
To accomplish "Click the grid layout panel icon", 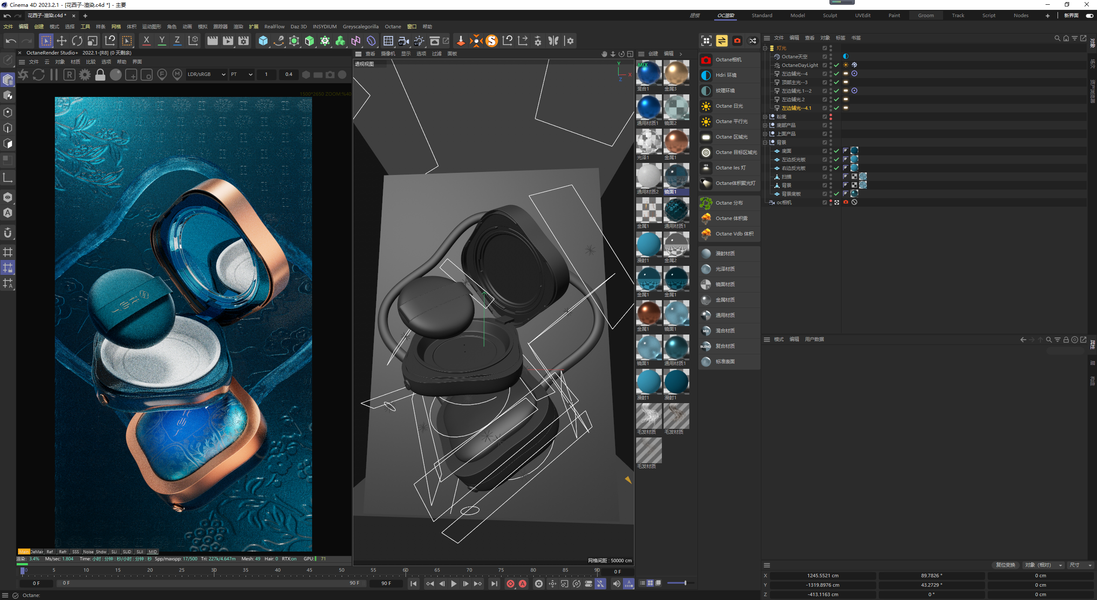I will pyautogui.click(x=706, y=41).
